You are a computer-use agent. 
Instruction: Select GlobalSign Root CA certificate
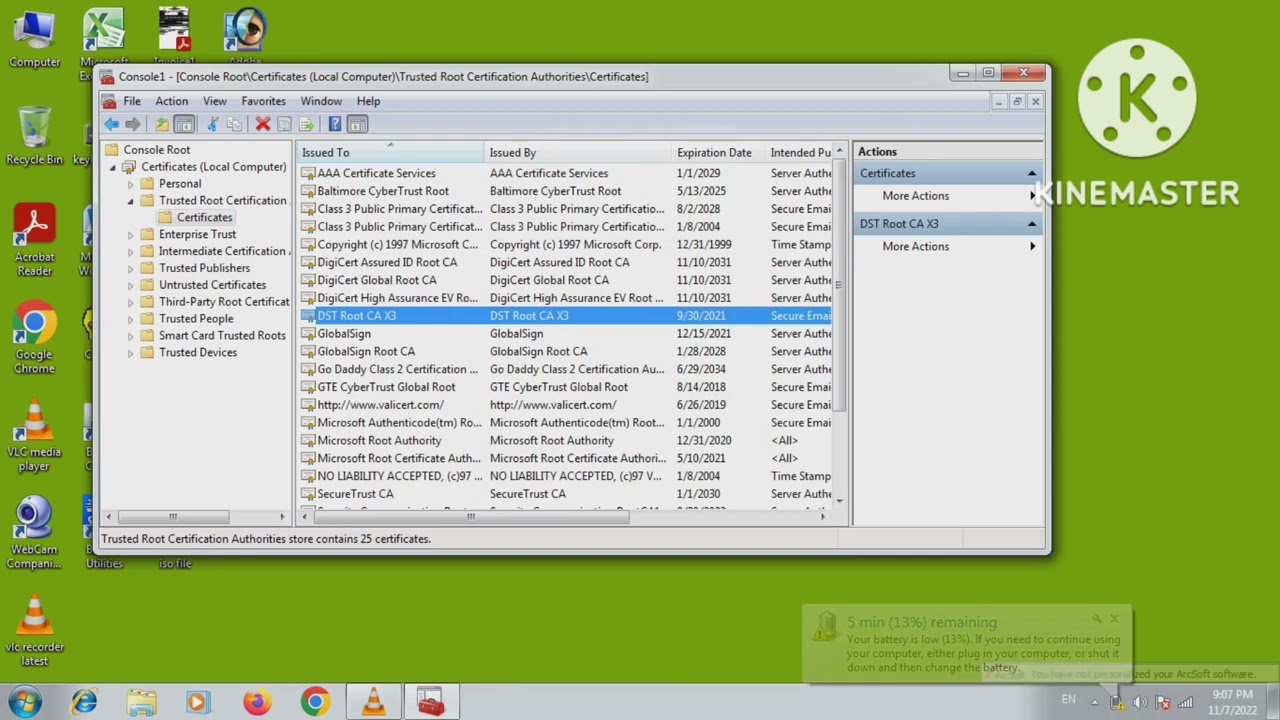point(565,351)
